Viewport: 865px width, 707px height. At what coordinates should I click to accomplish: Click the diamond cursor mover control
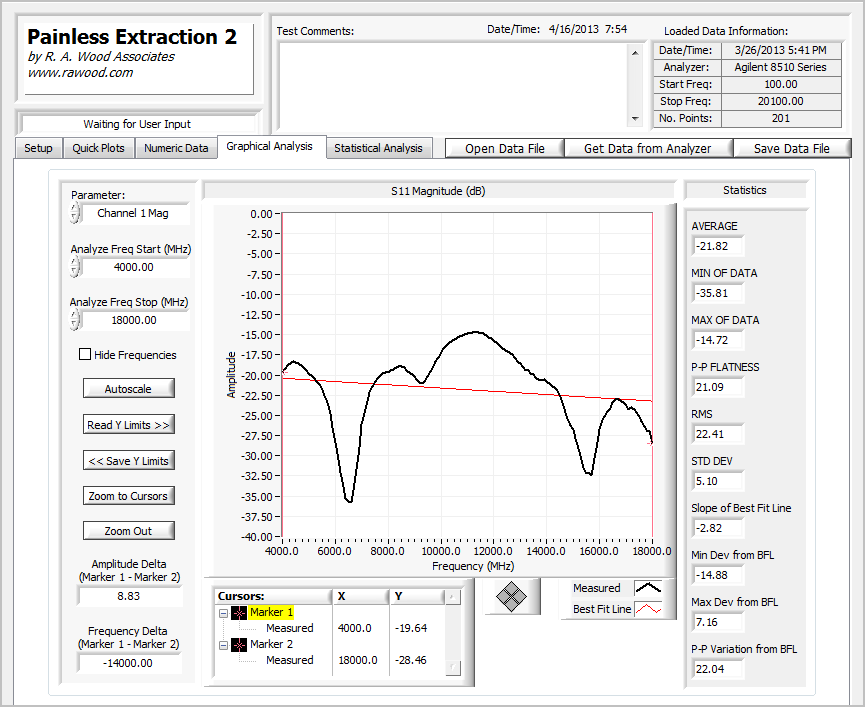tap(511, 596)
